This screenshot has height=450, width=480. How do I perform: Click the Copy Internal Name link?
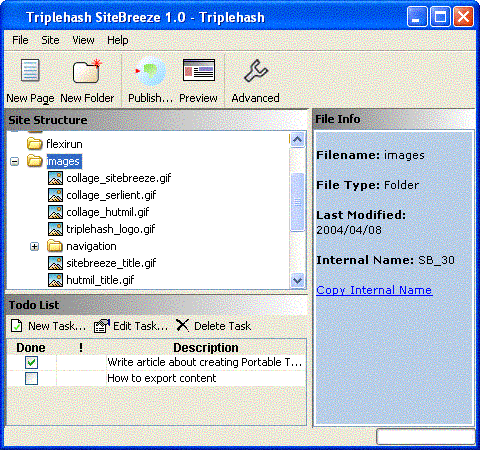coord(374,290)
